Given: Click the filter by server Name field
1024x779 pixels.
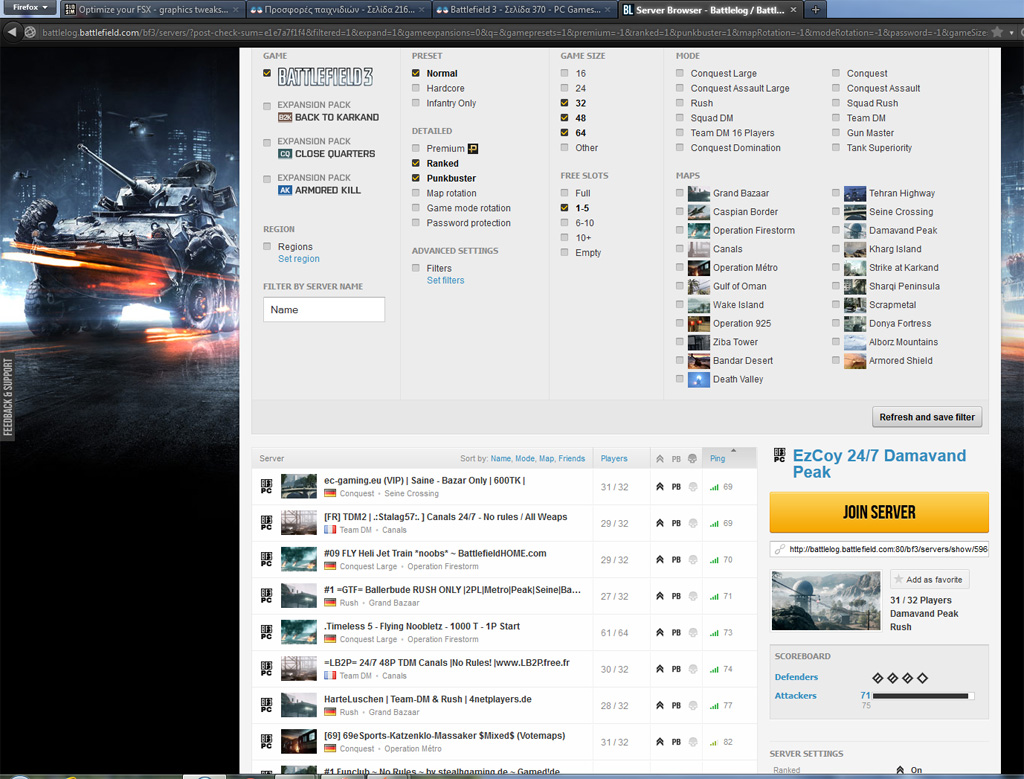Looking at the screenshot, I should click(324, 310).
